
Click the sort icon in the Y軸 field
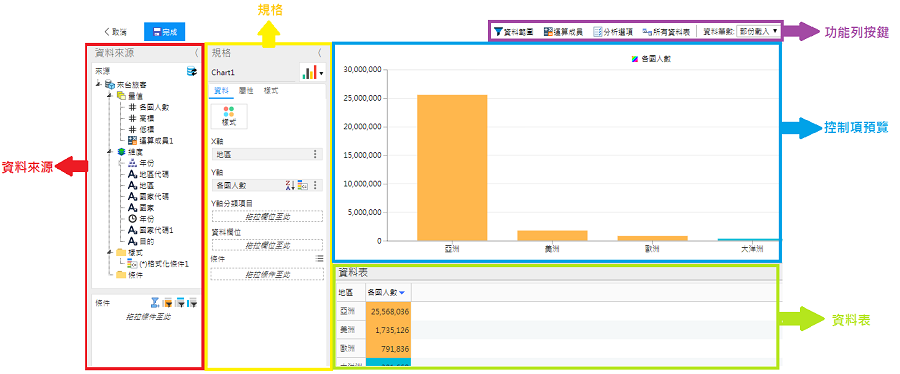290,185
